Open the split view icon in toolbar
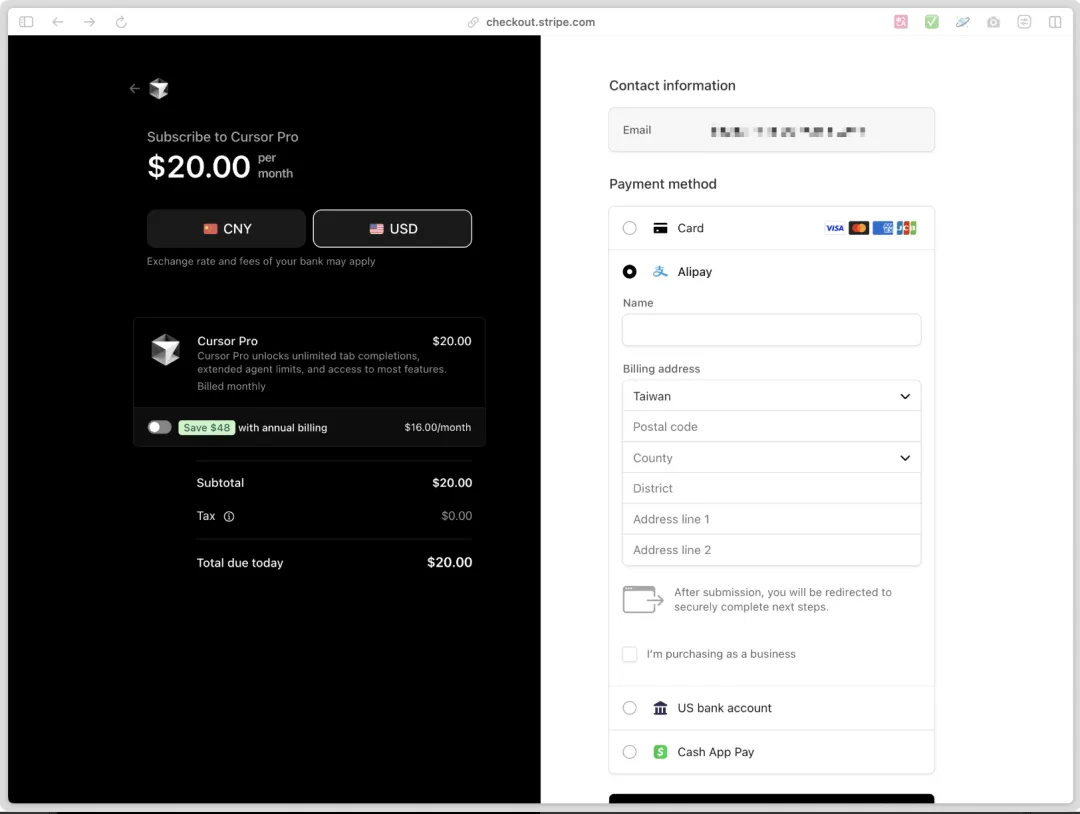 [1055, 22]
